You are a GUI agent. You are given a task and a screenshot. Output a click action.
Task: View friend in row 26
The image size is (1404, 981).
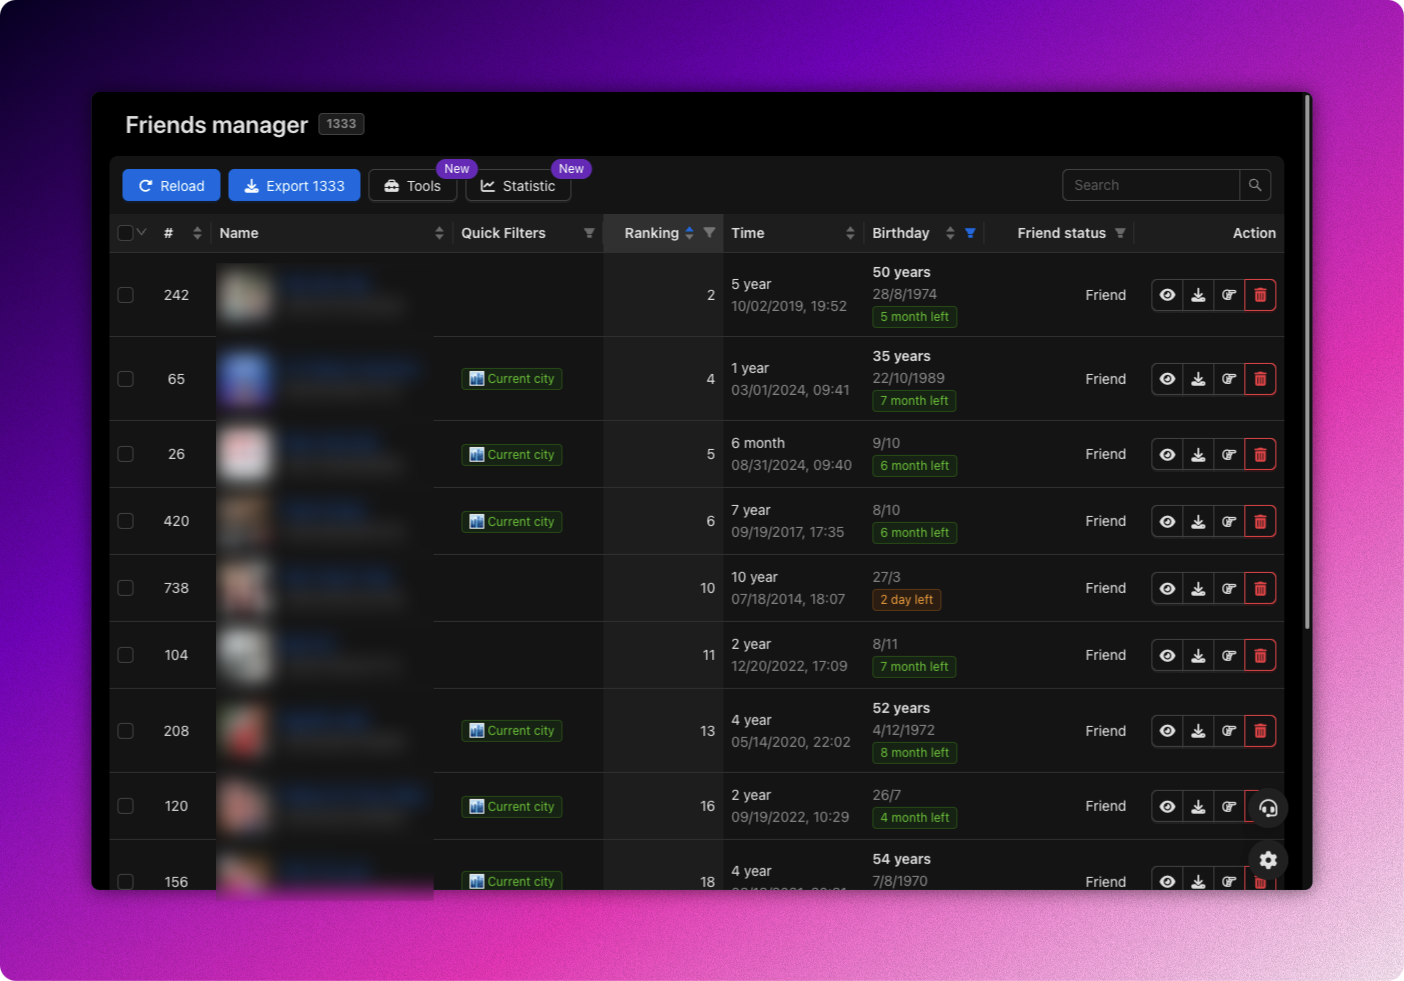(1167, 454)
